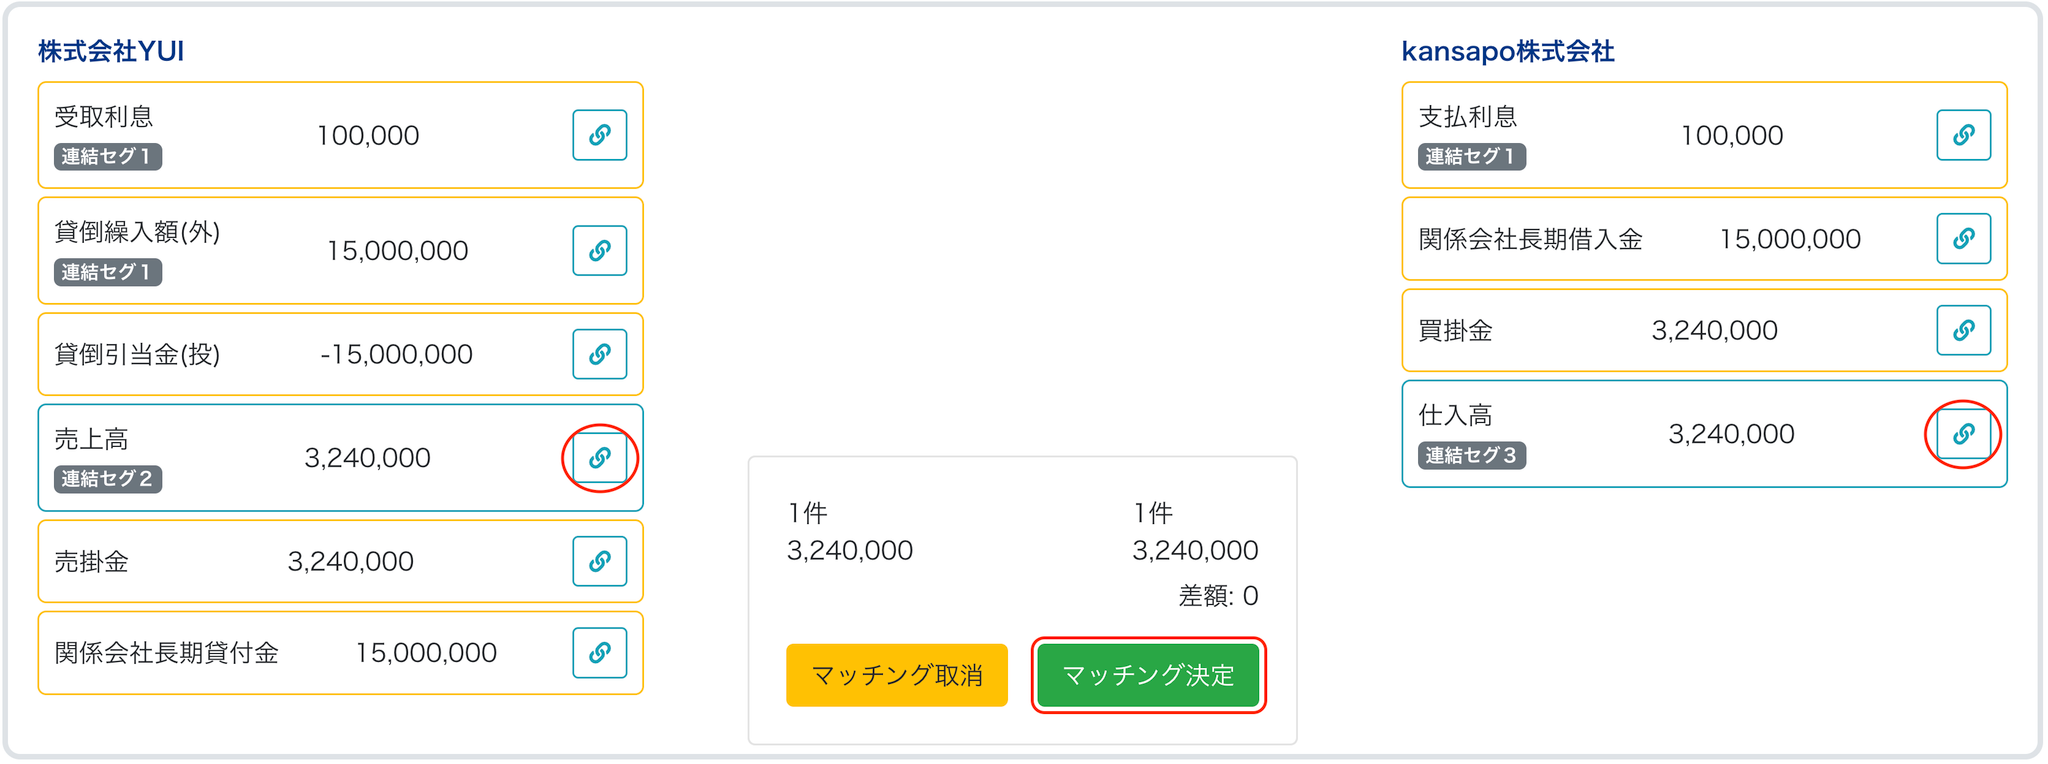Click link icon for 受取利息 row
Screen dimensions: 2048x764
click(x=599, y=135)
